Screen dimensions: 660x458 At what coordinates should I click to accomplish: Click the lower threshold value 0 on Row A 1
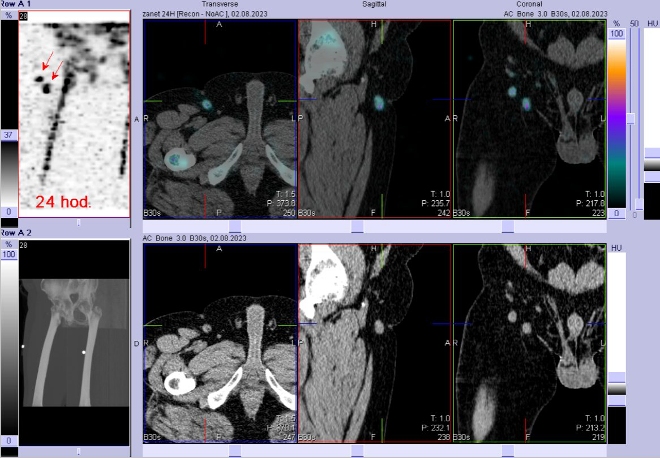[8, 212]
